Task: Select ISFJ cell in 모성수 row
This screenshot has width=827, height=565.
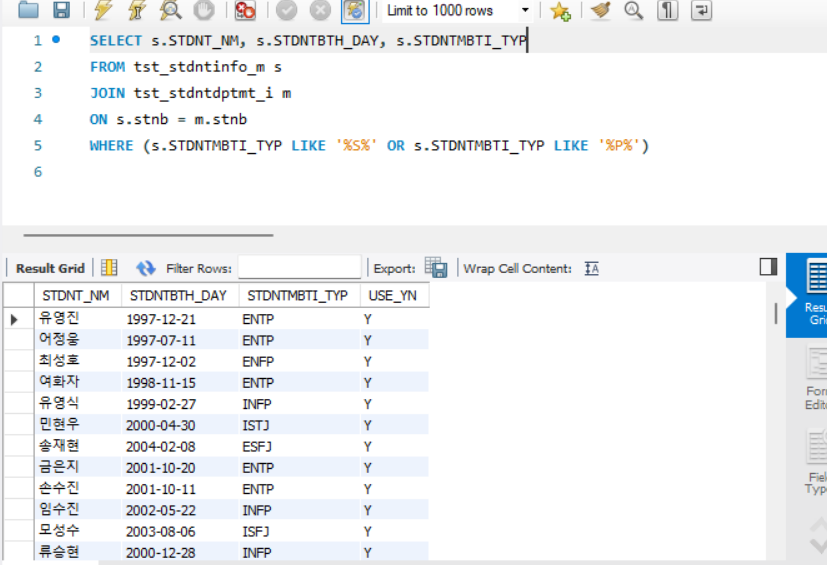Action: (x=300, y=531)
